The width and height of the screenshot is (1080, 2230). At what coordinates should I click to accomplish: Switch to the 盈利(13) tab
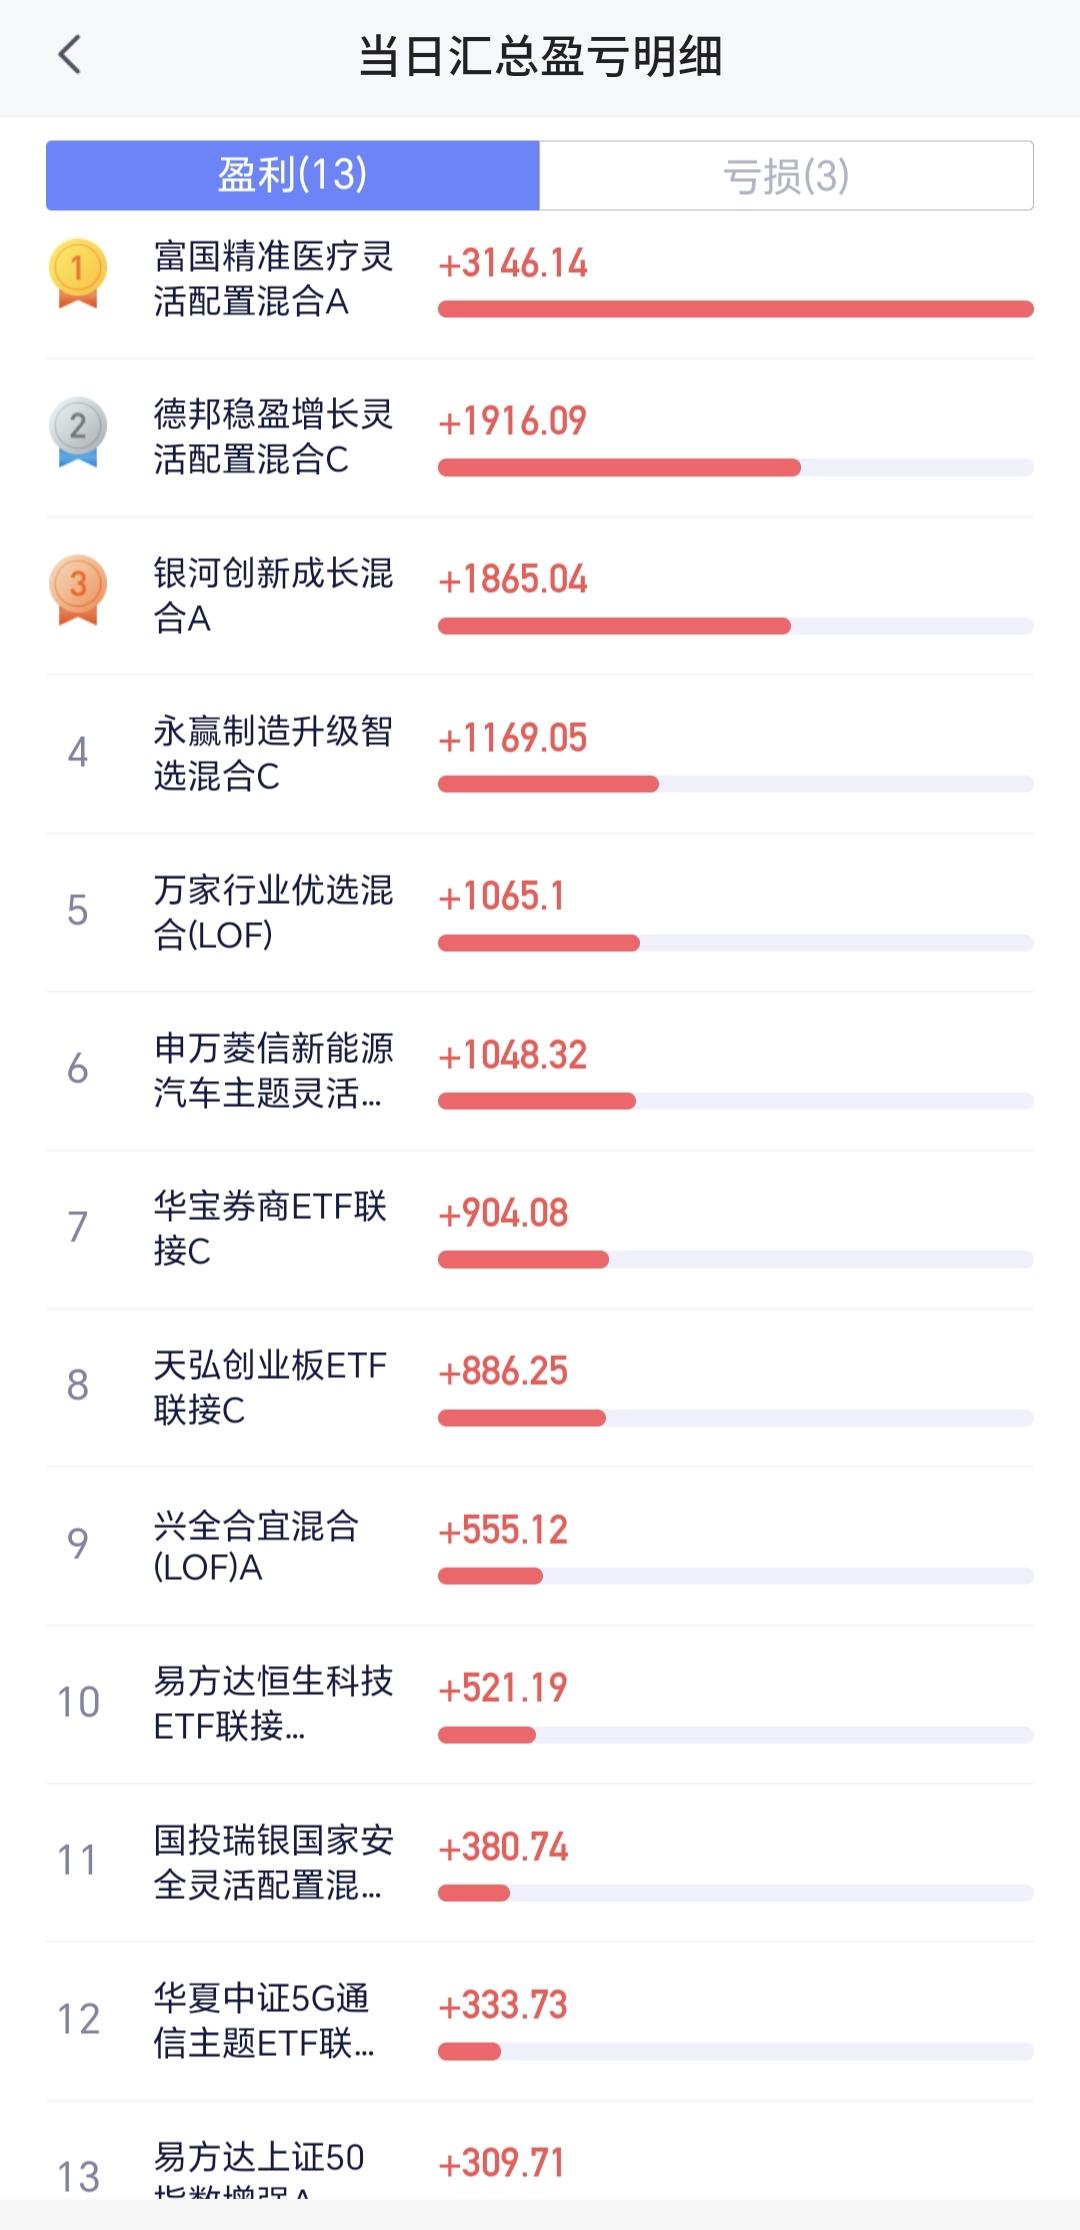point(293,175)
